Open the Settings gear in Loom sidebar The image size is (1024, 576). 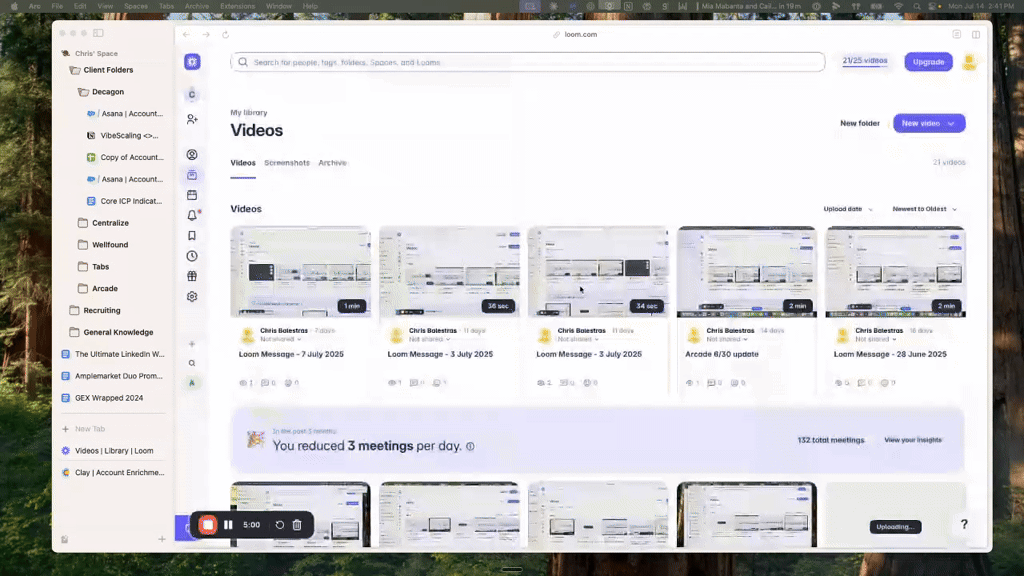[192, 297]
